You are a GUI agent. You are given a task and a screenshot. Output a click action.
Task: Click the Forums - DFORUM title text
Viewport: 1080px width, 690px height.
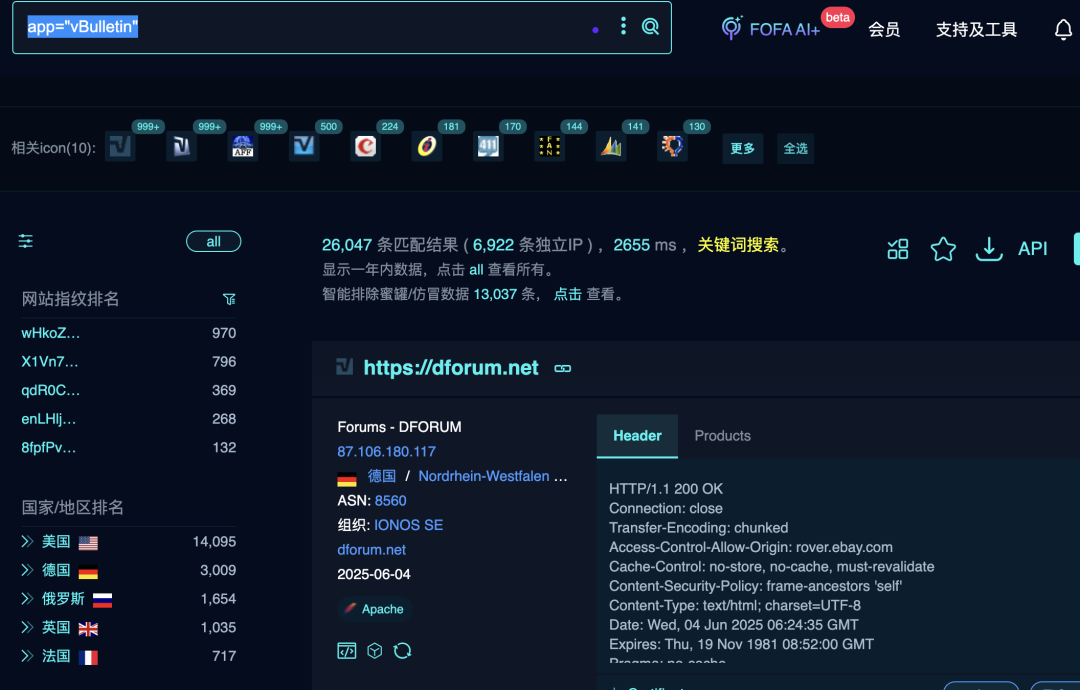(399, 427)
